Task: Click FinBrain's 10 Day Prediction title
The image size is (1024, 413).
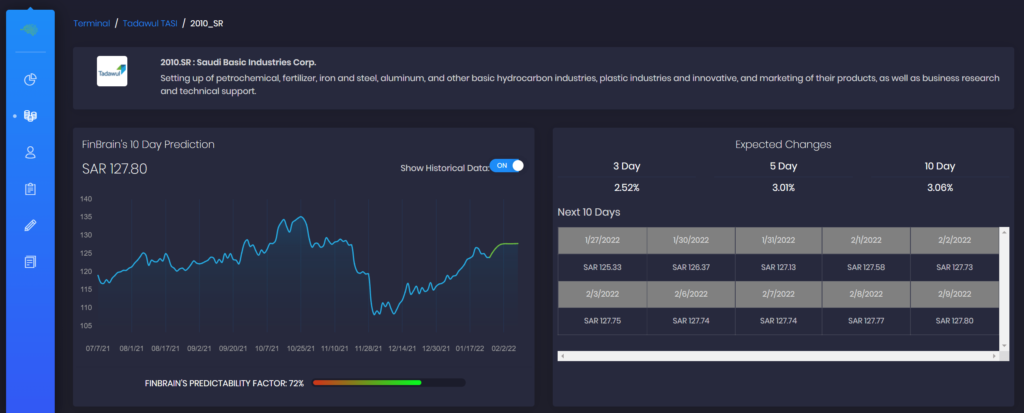Action: coord(148,144)
